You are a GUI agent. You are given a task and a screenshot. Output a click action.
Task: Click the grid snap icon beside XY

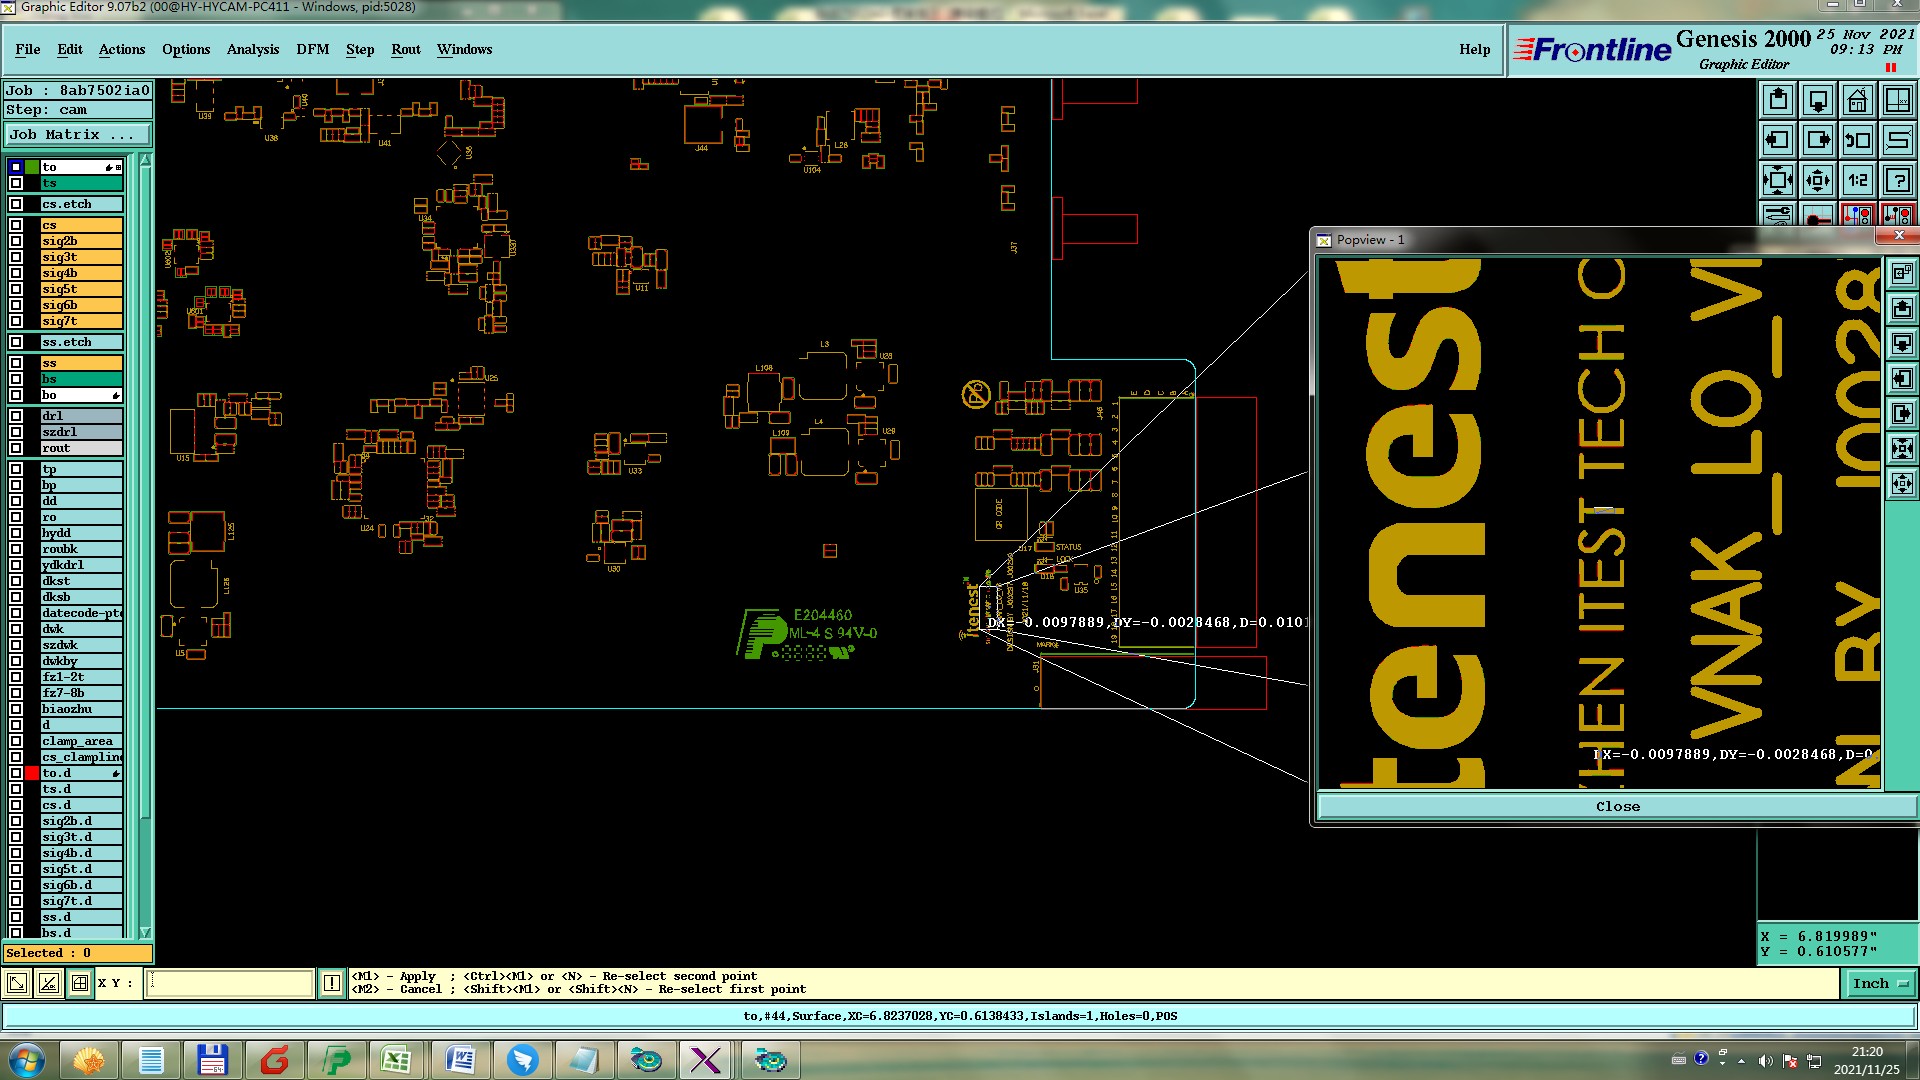79,983
